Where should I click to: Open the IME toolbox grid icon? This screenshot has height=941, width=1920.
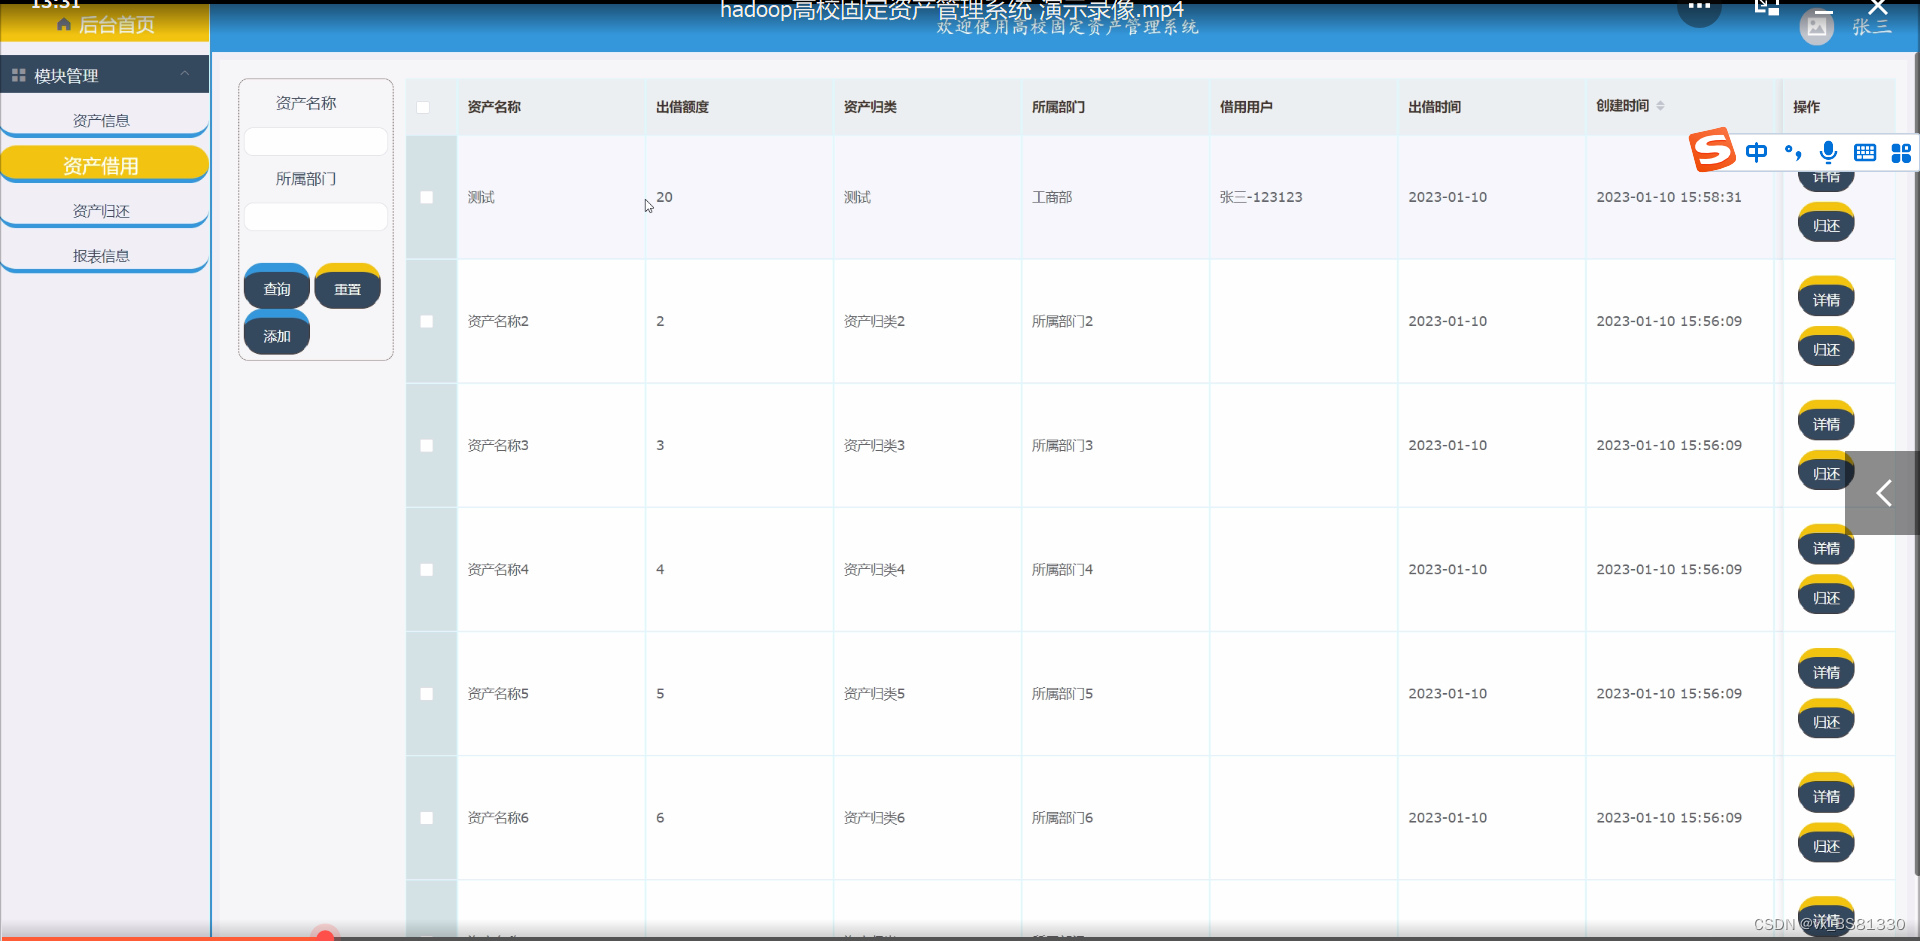pyautogui.click(x=1901, y=152)
